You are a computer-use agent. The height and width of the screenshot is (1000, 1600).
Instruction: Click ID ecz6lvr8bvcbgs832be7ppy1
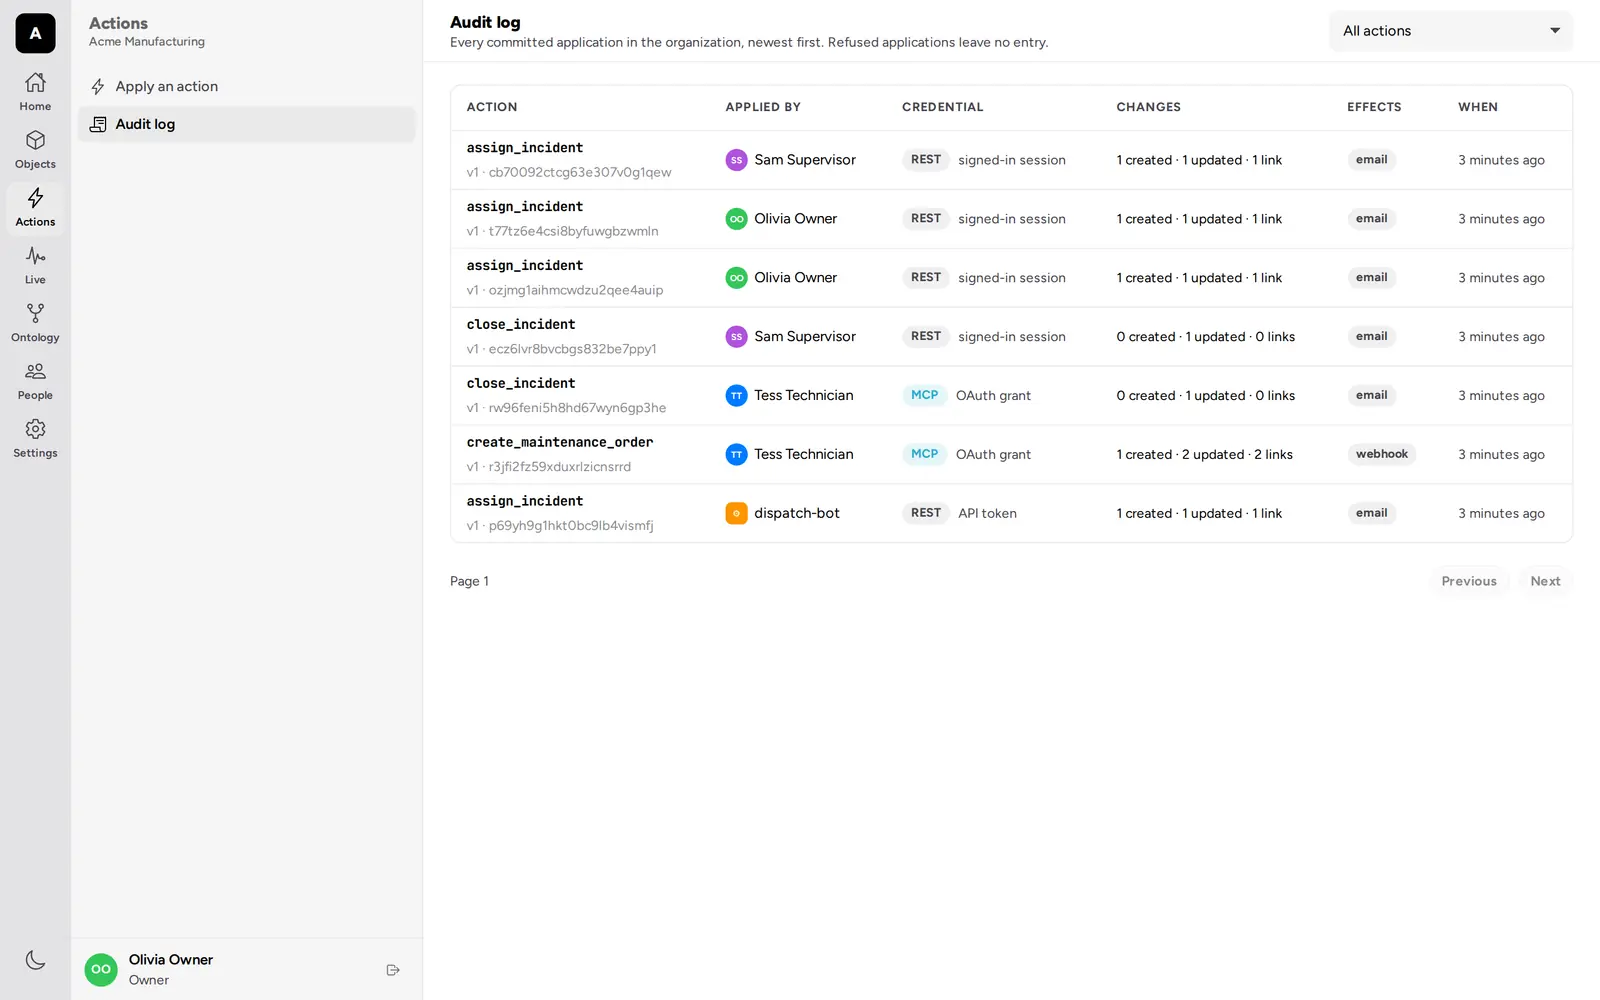572,349
